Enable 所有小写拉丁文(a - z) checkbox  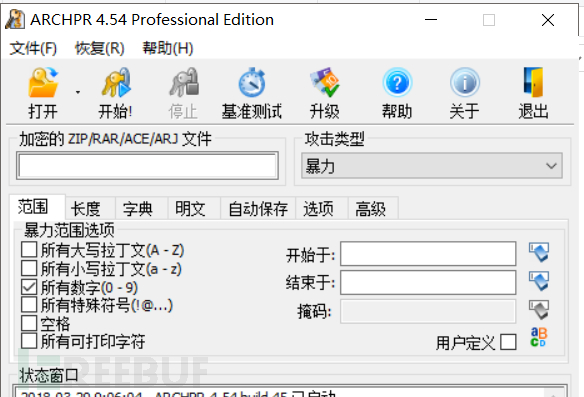click(29, 268)
